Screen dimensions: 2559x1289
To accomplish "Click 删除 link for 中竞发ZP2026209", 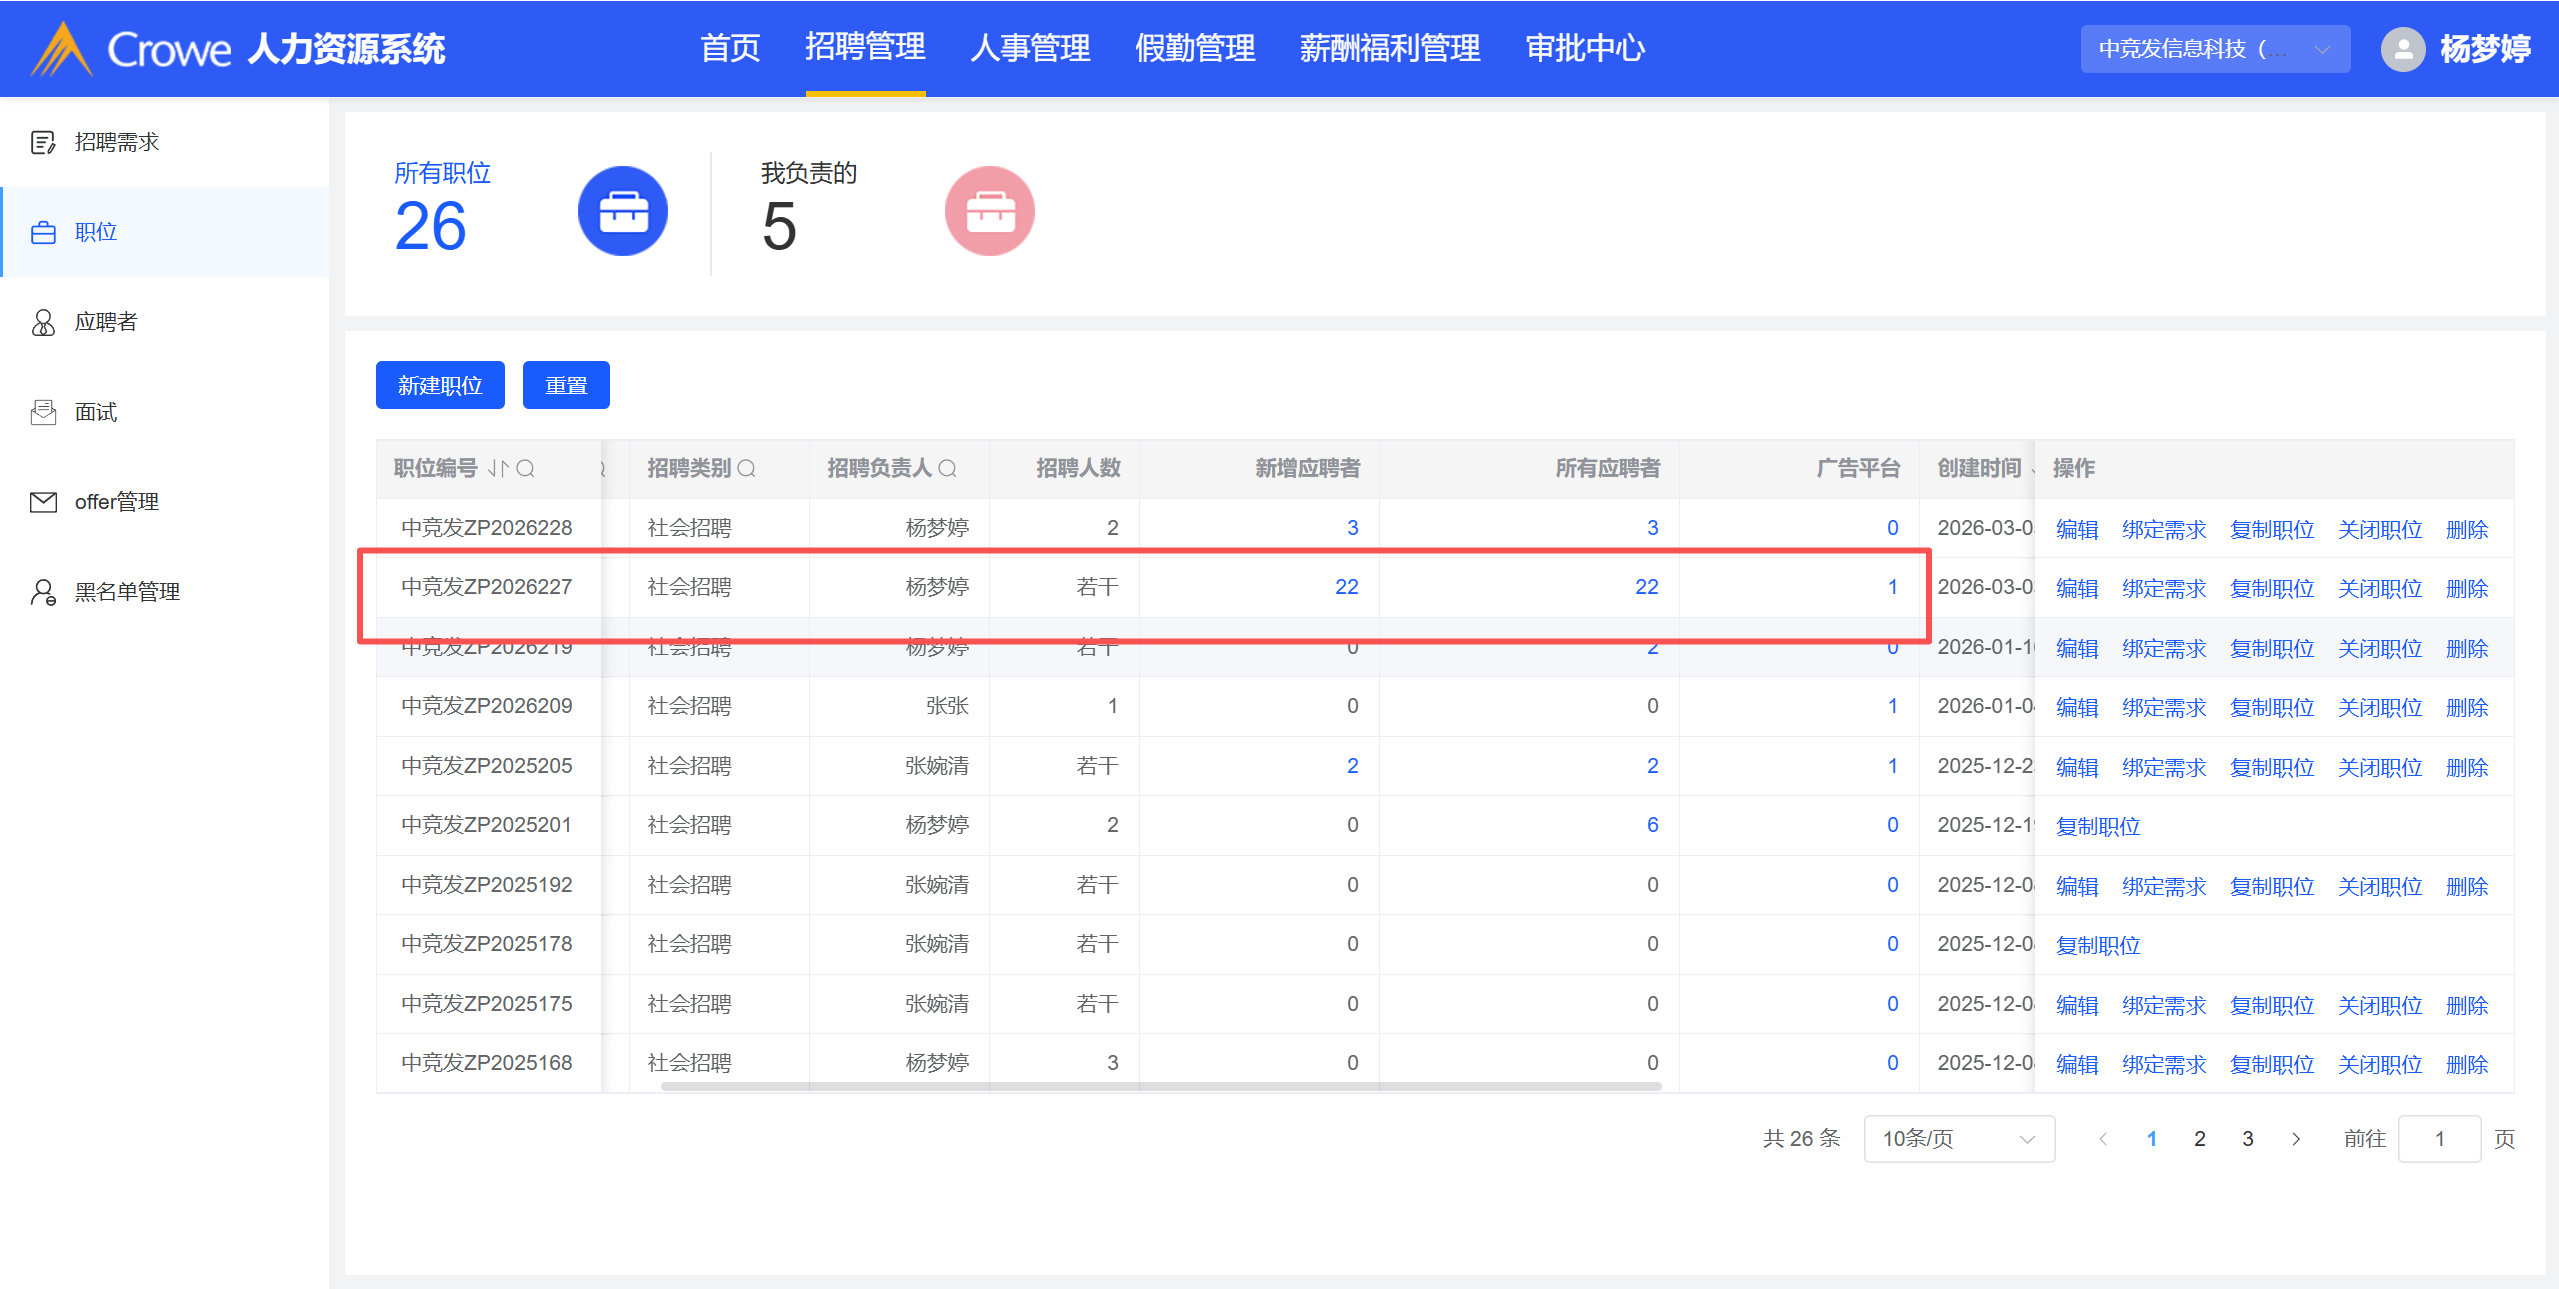I will pos(2466,707).
